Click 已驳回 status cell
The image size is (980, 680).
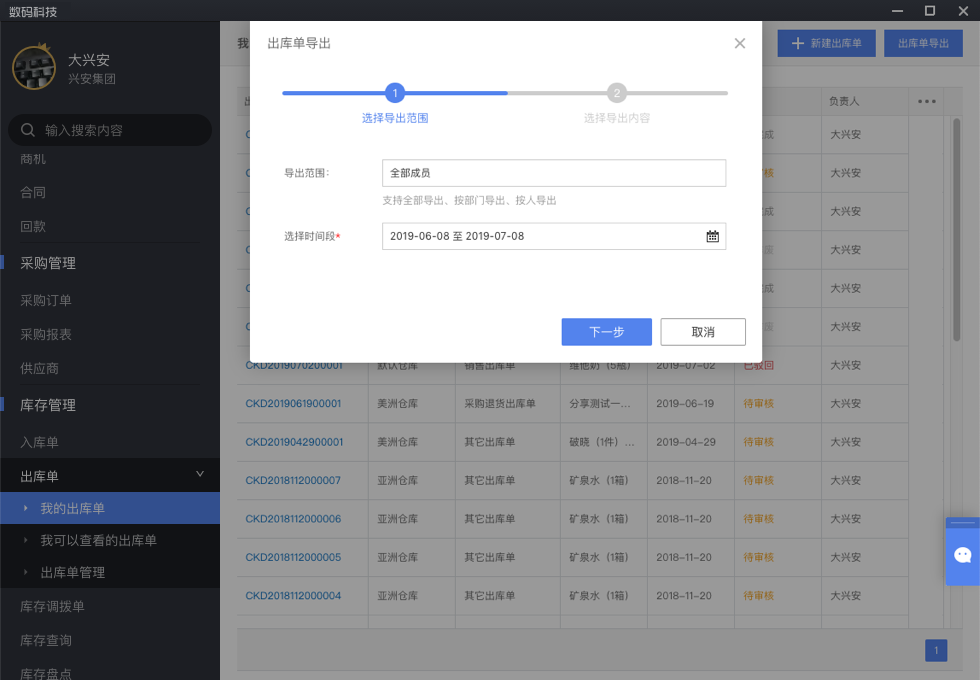point(759,365)
